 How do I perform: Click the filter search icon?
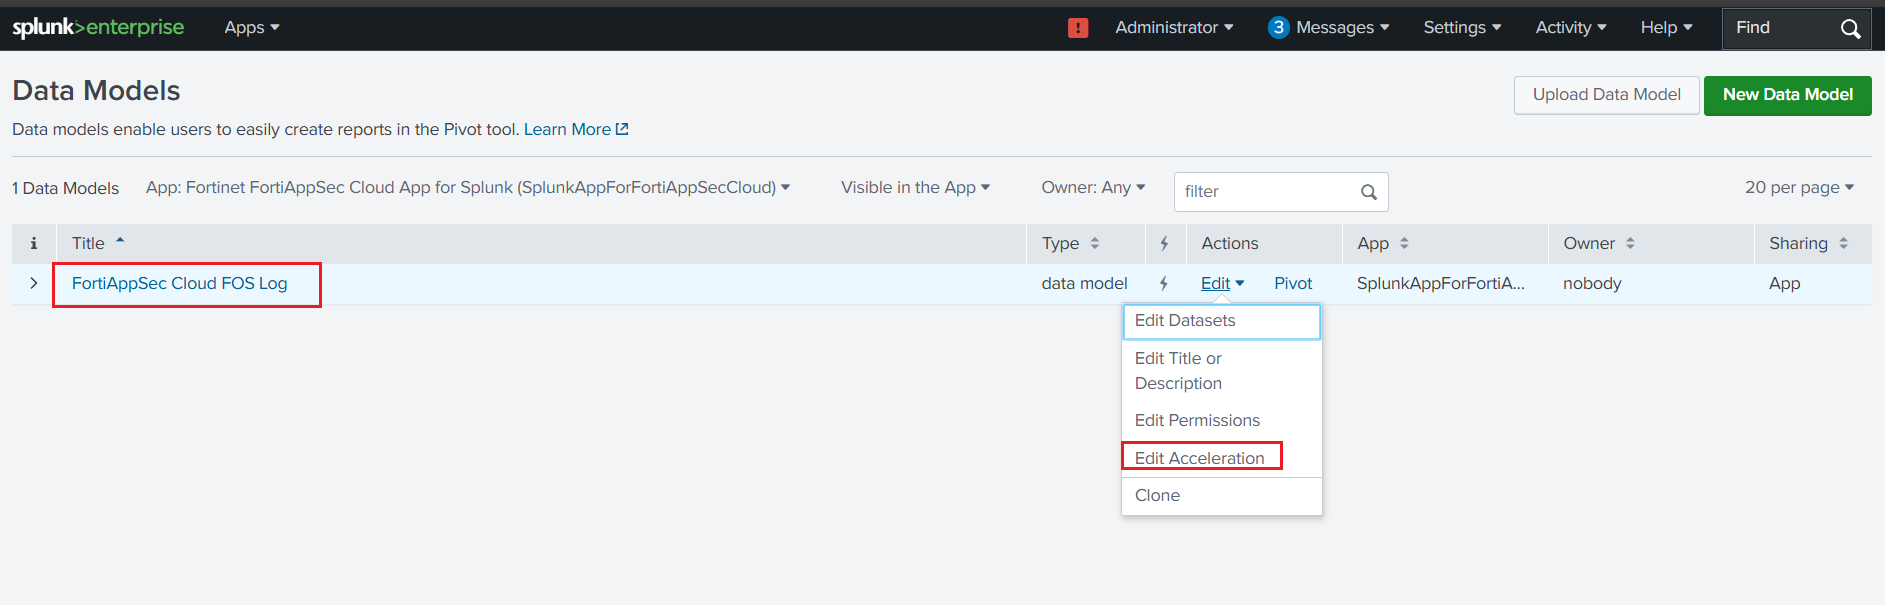coord(1368,192)
